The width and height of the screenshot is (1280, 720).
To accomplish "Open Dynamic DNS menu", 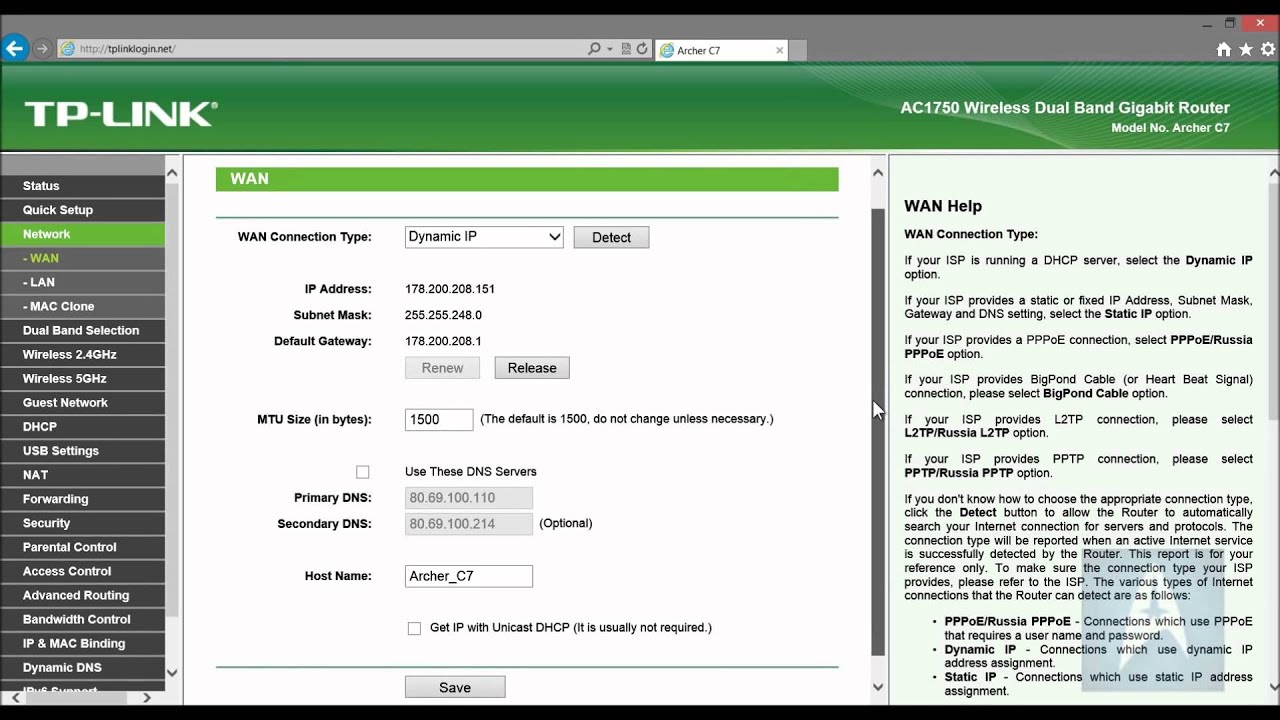I will (x=82, y=667).
